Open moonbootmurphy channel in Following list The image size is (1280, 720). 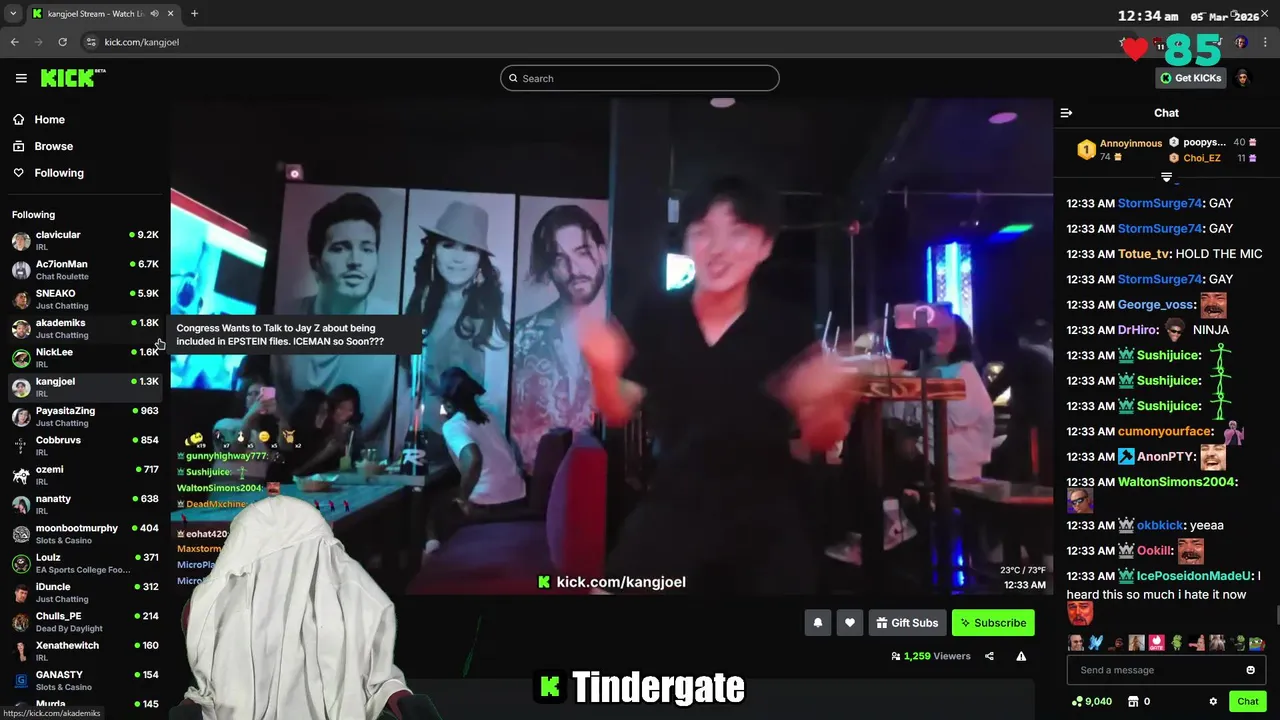(85, 534)
